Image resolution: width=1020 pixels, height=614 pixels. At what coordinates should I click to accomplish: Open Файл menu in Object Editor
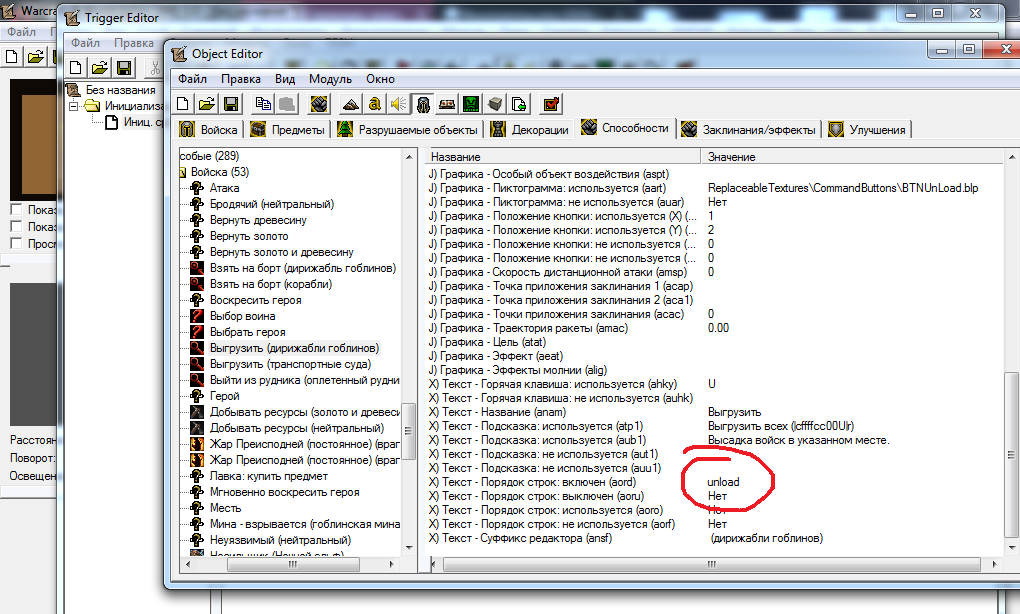(x=193, y=79)
